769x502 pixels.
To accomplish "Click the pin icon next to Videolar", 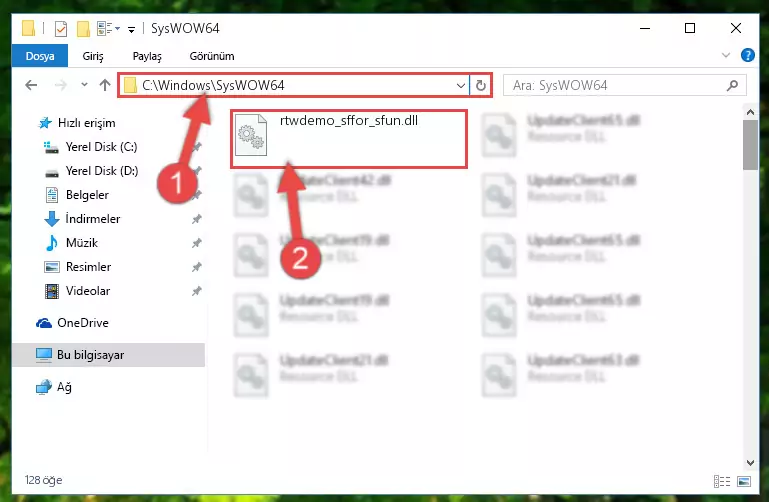I will (197, 291).
